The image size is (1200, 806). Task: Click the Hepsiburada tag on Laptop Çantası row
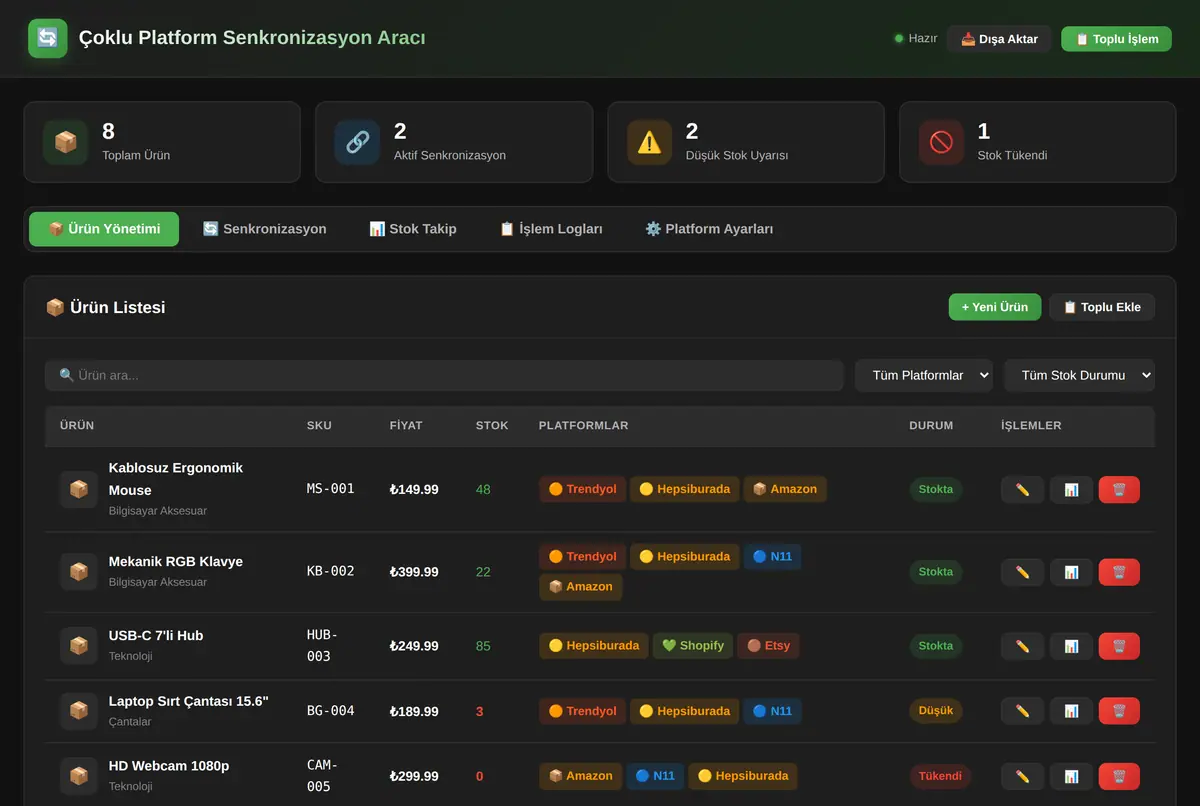click(x=685, y=711)
